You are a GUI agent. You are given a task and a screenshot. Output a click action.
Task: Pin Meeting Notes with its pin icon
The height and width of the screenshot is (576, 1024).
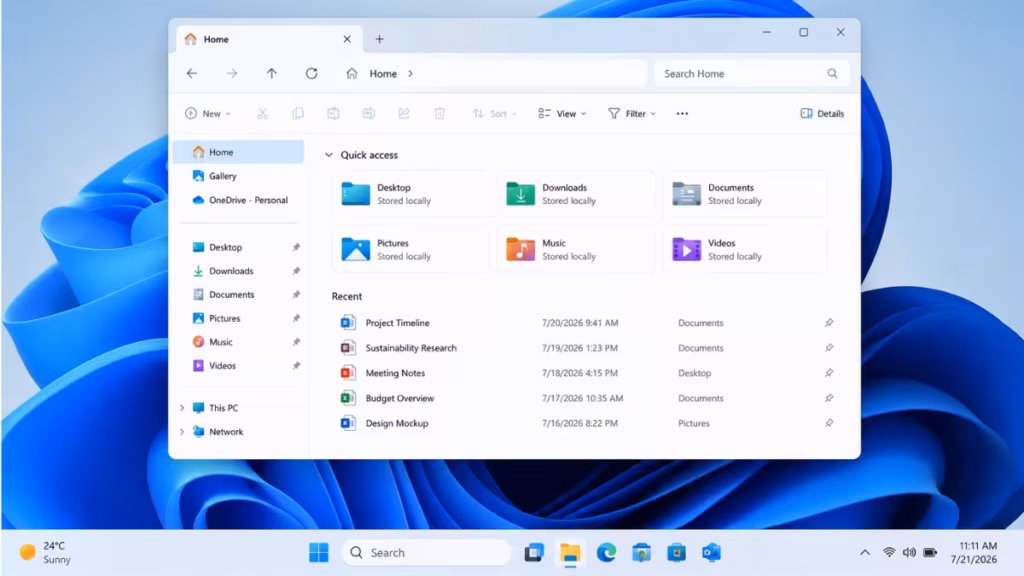tap(829, 373)
